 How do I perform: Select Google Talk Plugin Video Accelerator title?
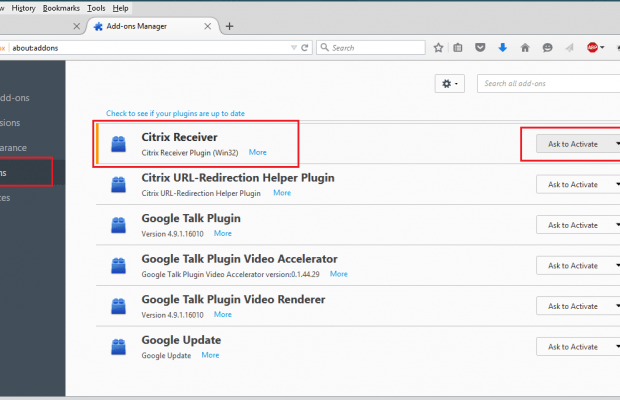(240, 259)
